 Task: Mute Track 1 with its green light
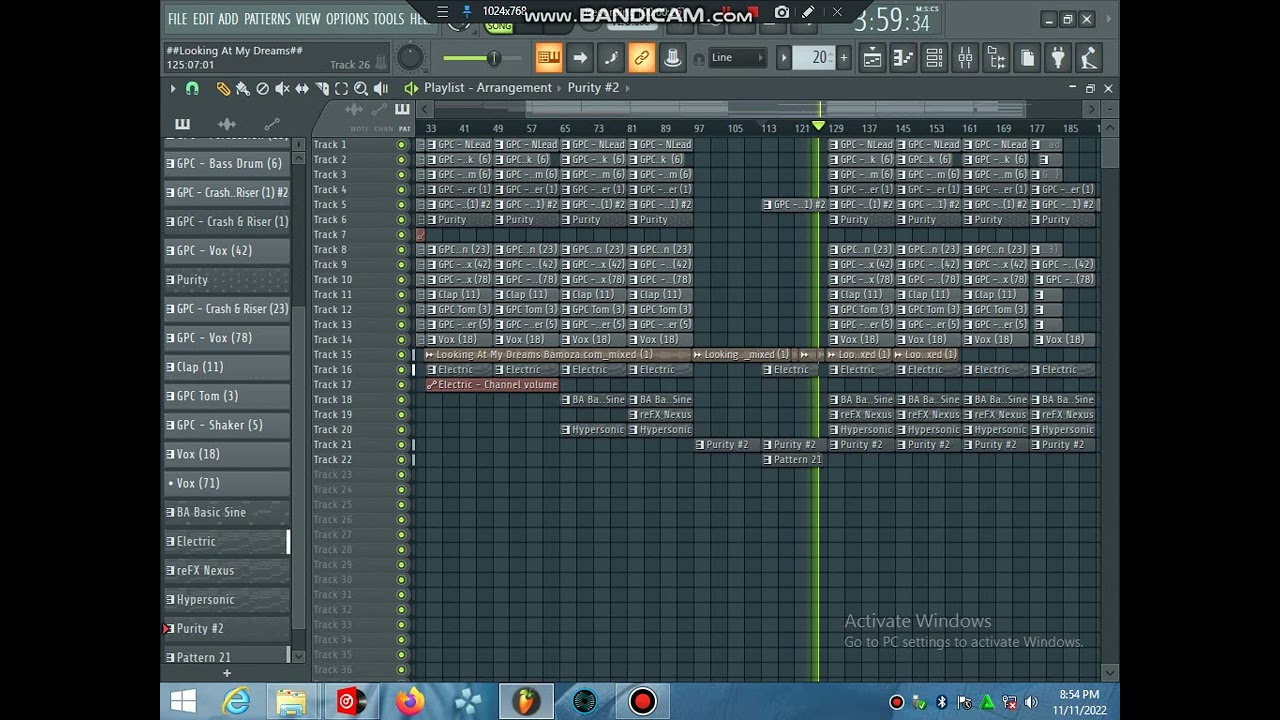[402, 145]
